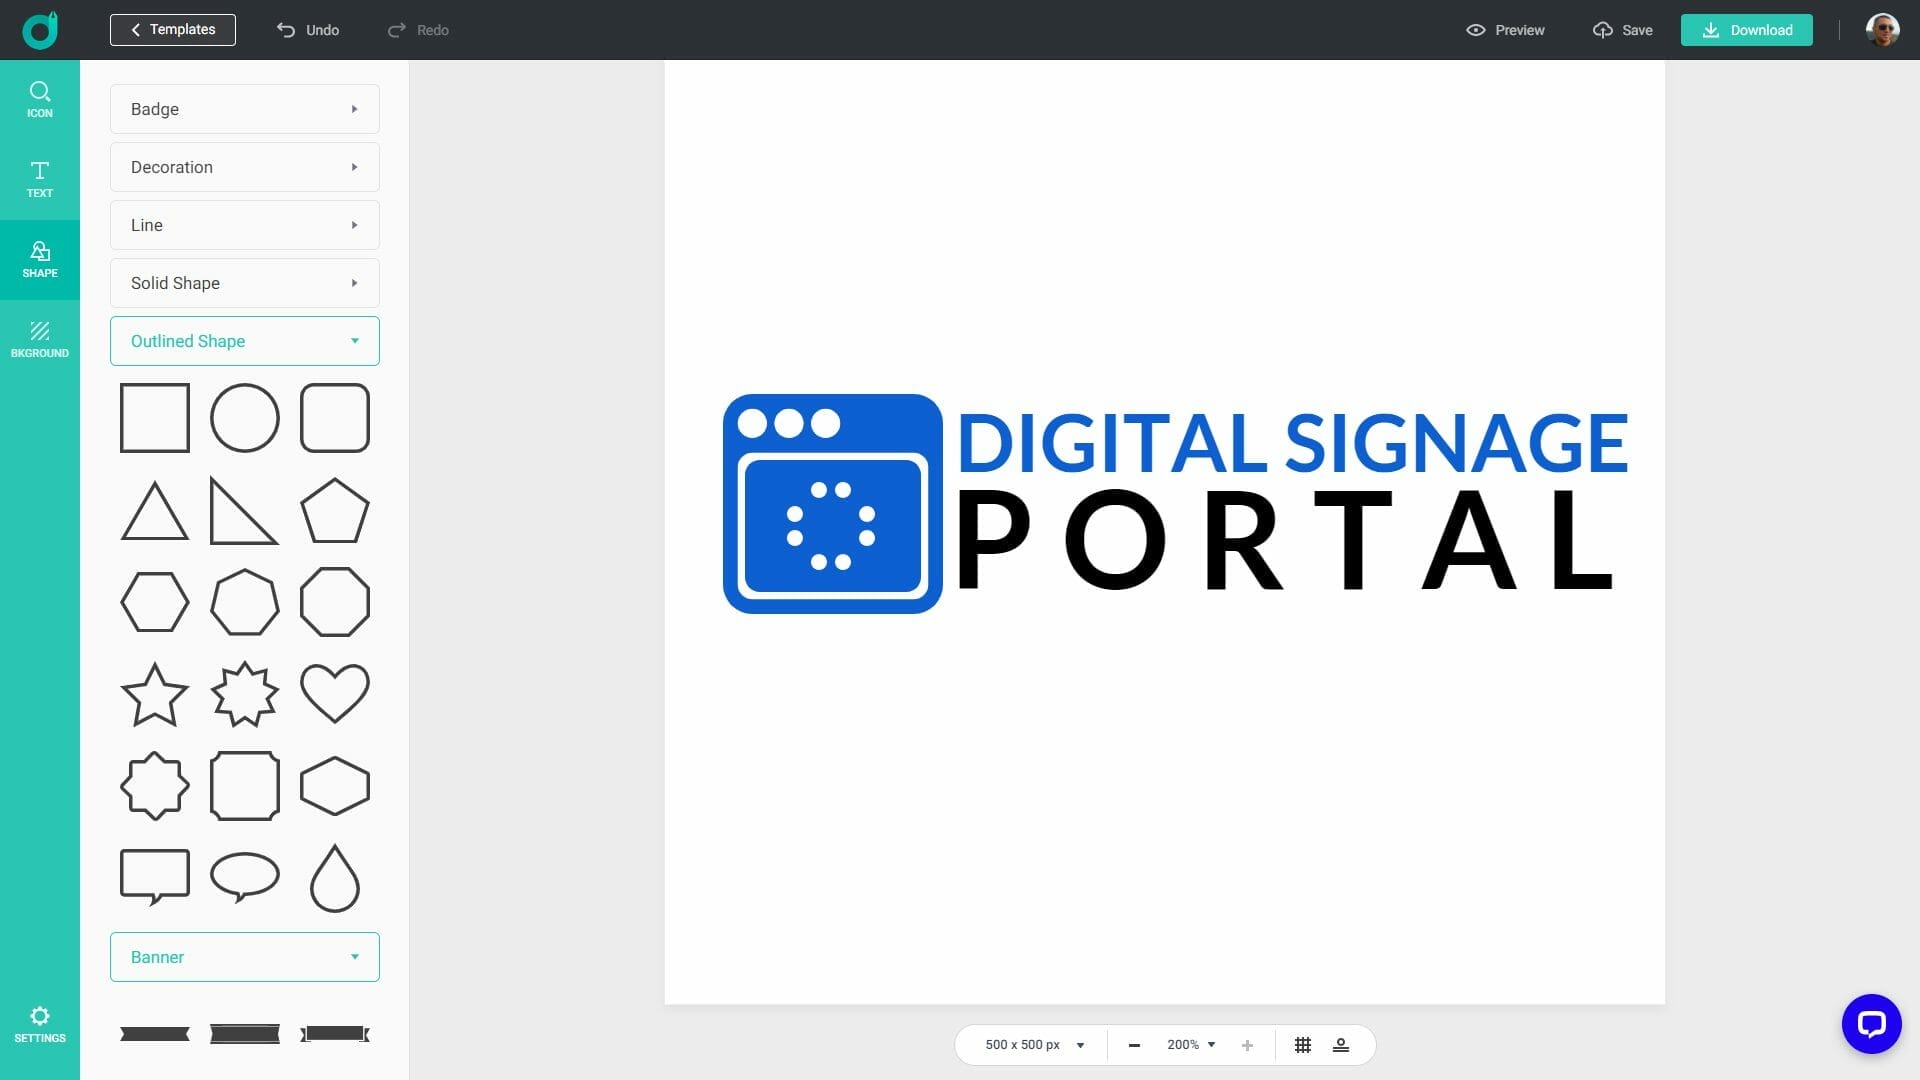Toggle Preview mode with eye icon
This screenshot has width=1920, height=1080.
point(1505,30)
